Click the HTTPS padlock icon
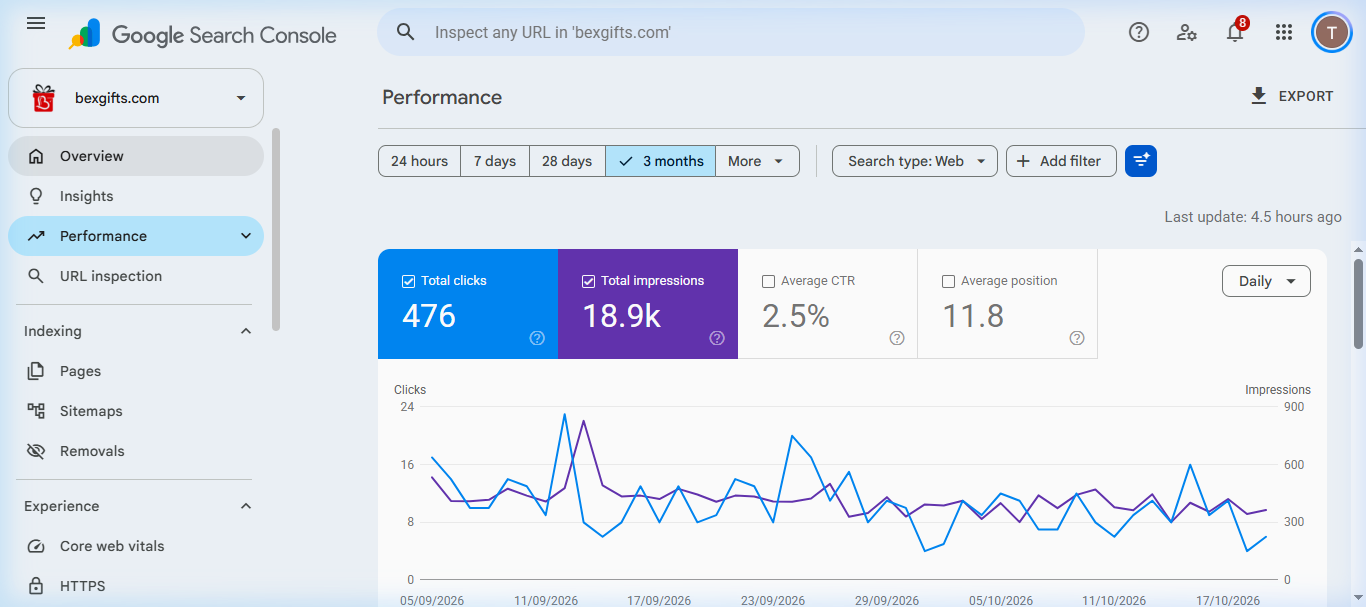1366x607 pixels. click(36, 586)
